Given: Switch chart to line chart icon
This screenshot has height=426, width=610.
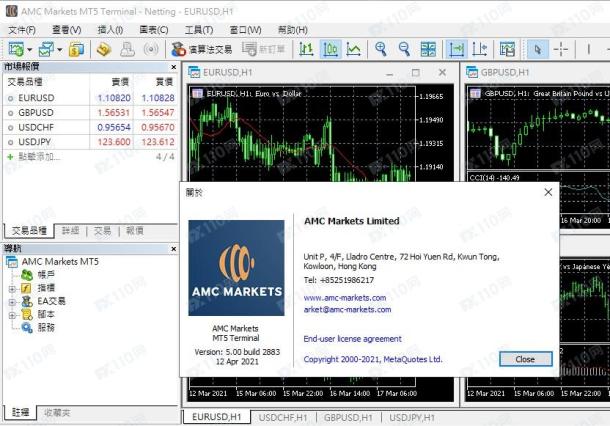Looking at the screenshot, I should click(x=354, y=49).
